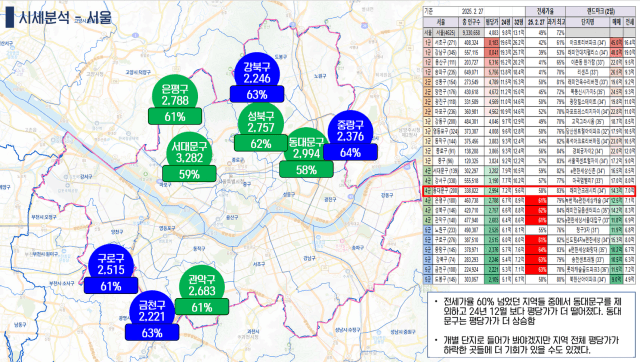Select the 서대문구 3,282 circle marker

[189, 151]
